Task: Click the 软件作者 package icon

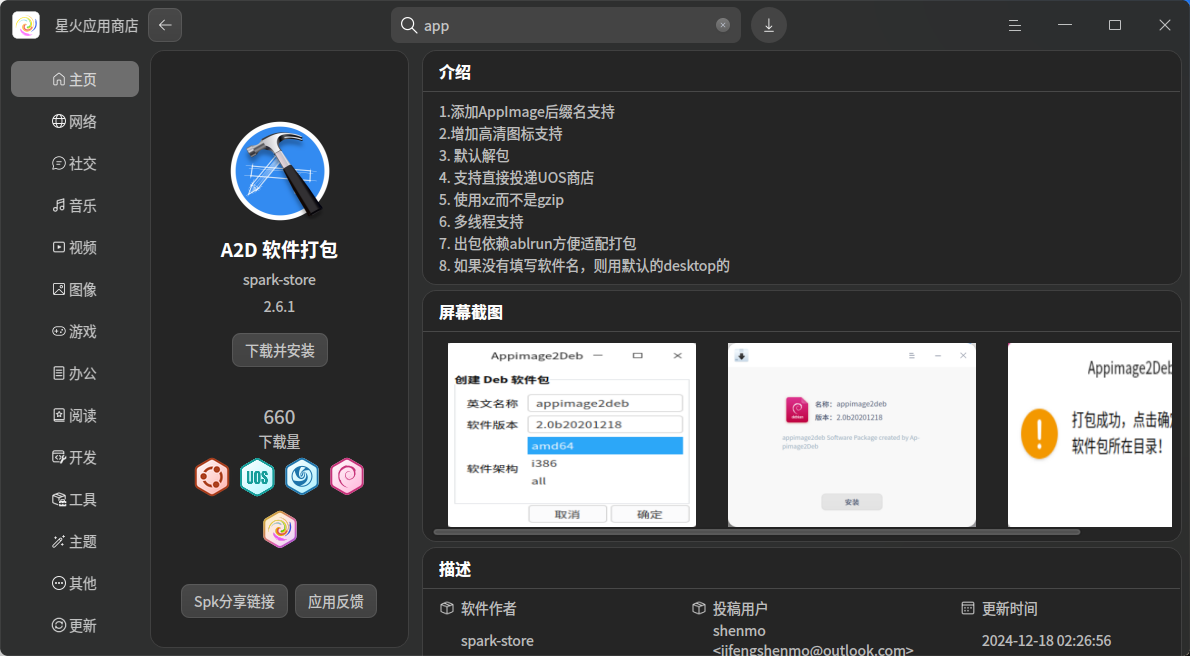Action: point(447,608)
